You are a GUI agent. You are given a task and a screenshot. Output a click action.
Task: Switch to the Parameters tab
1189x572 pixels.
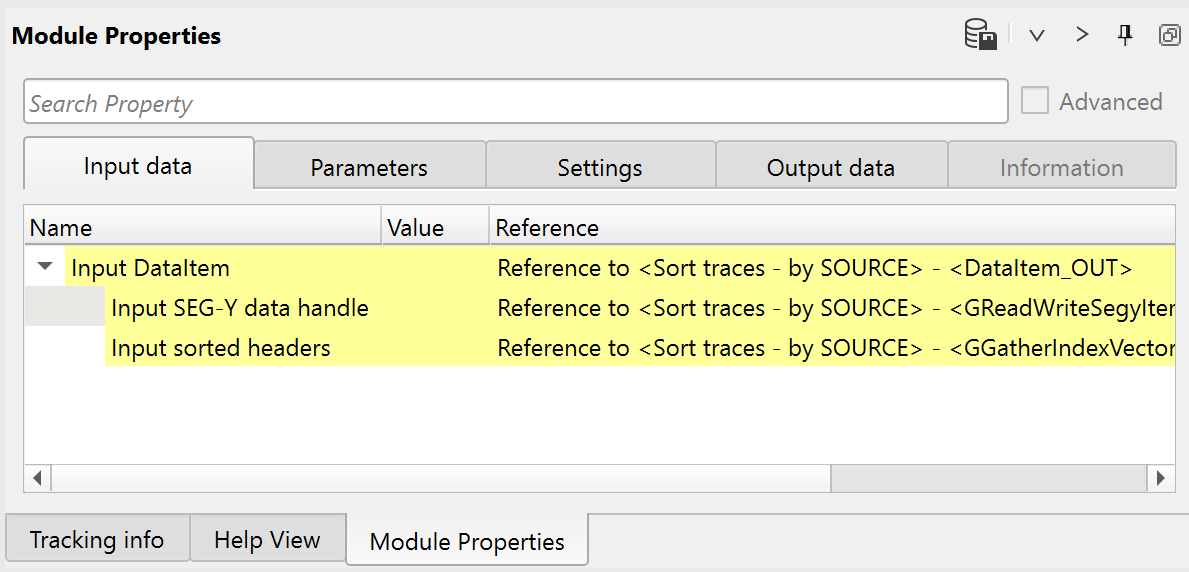click(x=369, y=168)
